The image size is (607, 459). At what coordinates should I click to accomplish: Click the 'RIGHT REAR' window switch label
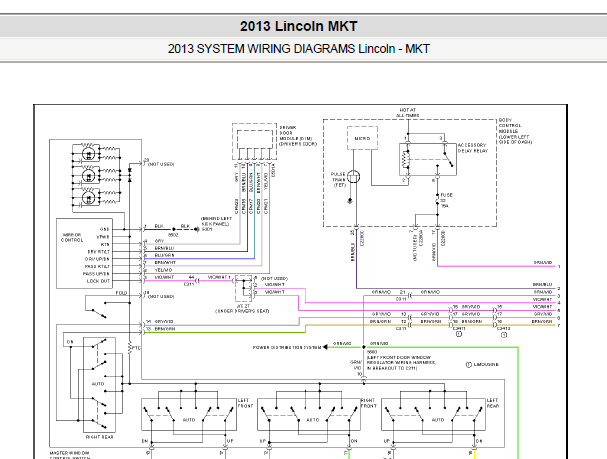coord(99,437)
